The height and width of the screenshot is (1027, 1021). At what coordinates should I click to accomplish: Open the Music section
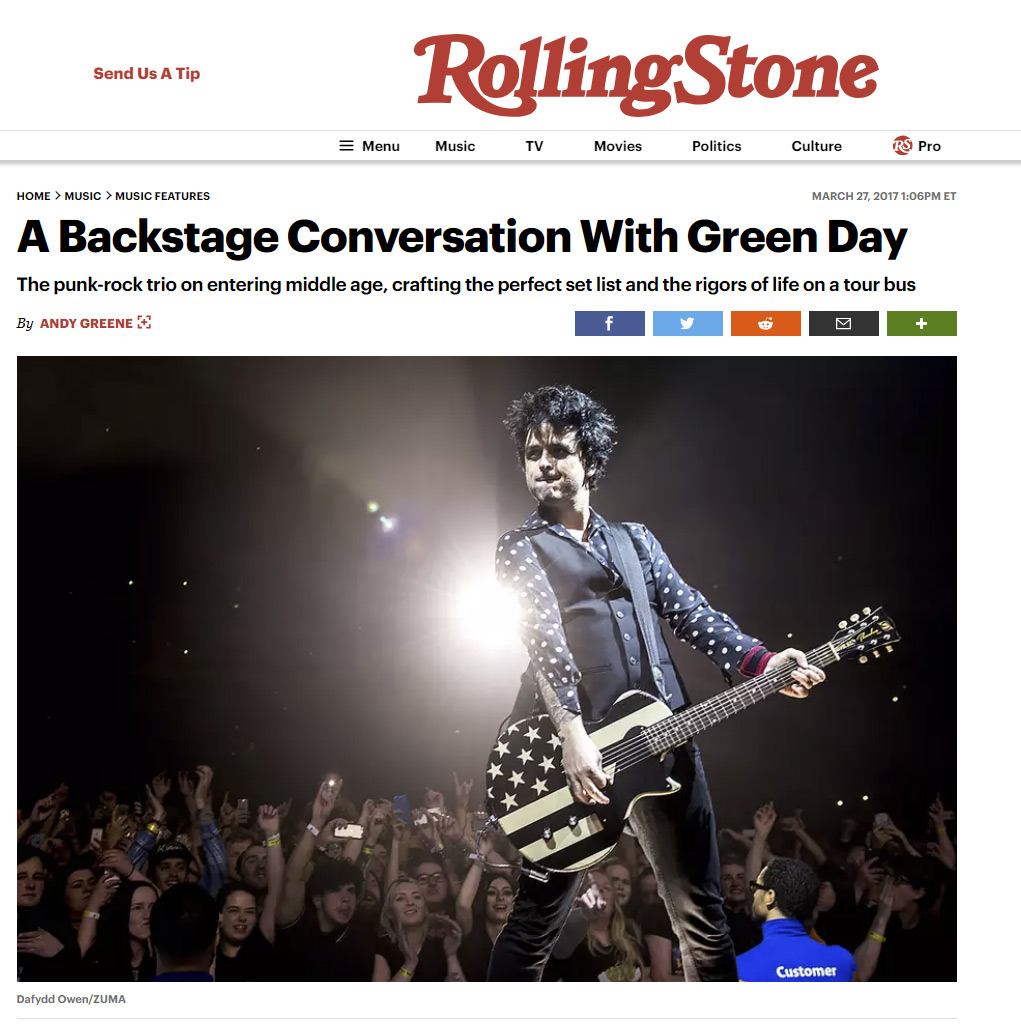pos(455,146)
